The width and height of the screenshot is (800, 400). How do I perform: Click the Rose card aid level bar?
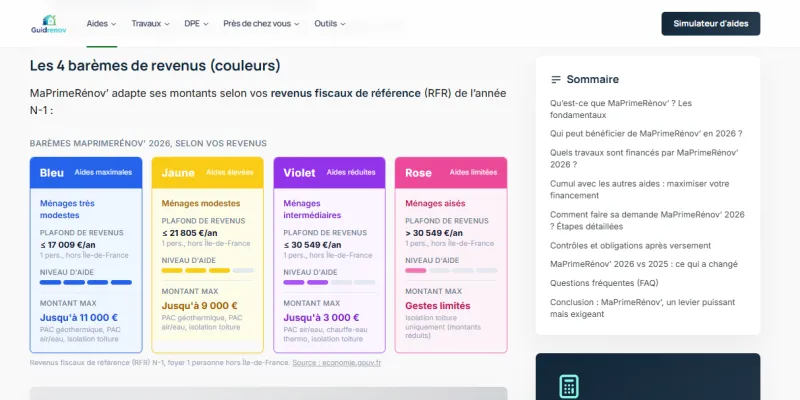451,270
